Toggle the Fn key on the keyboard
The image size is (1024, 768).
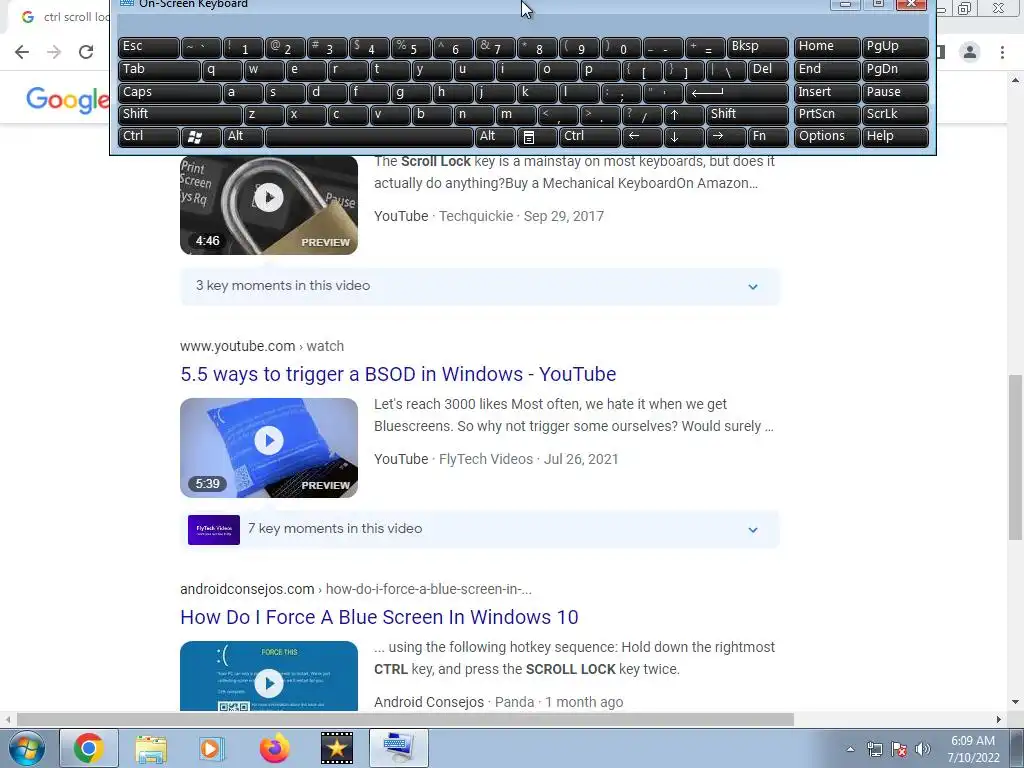pyautogui.click(x=768, y=136)
